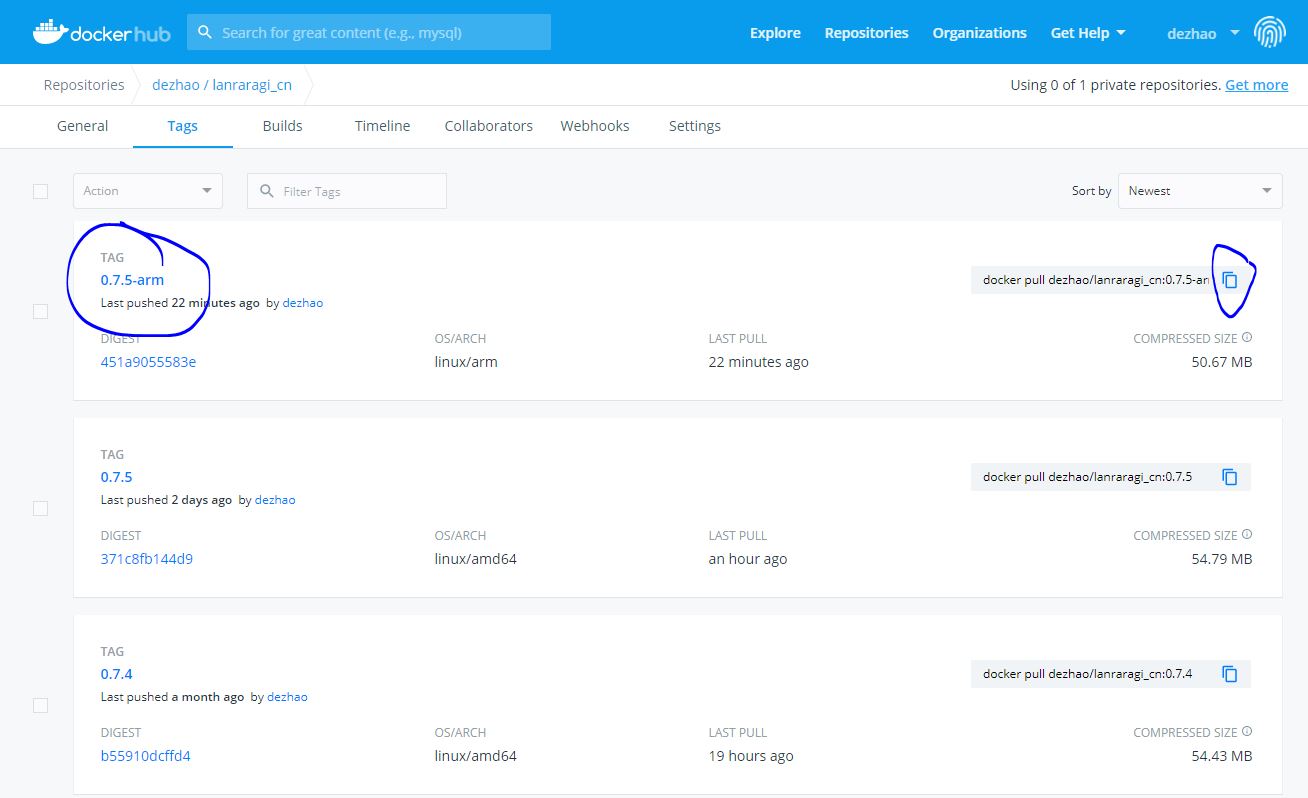Open the fingerprint avatar icon
The width and height of the screenshot is (1308, 798).
[x=1271, y=32]
